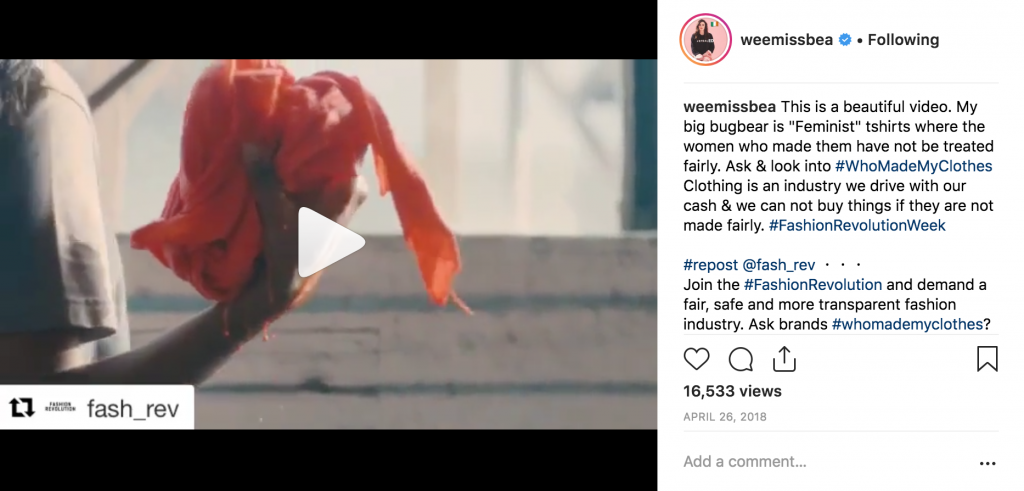
Task: Click weemissbea username in the caption
Action: (730, 106)
